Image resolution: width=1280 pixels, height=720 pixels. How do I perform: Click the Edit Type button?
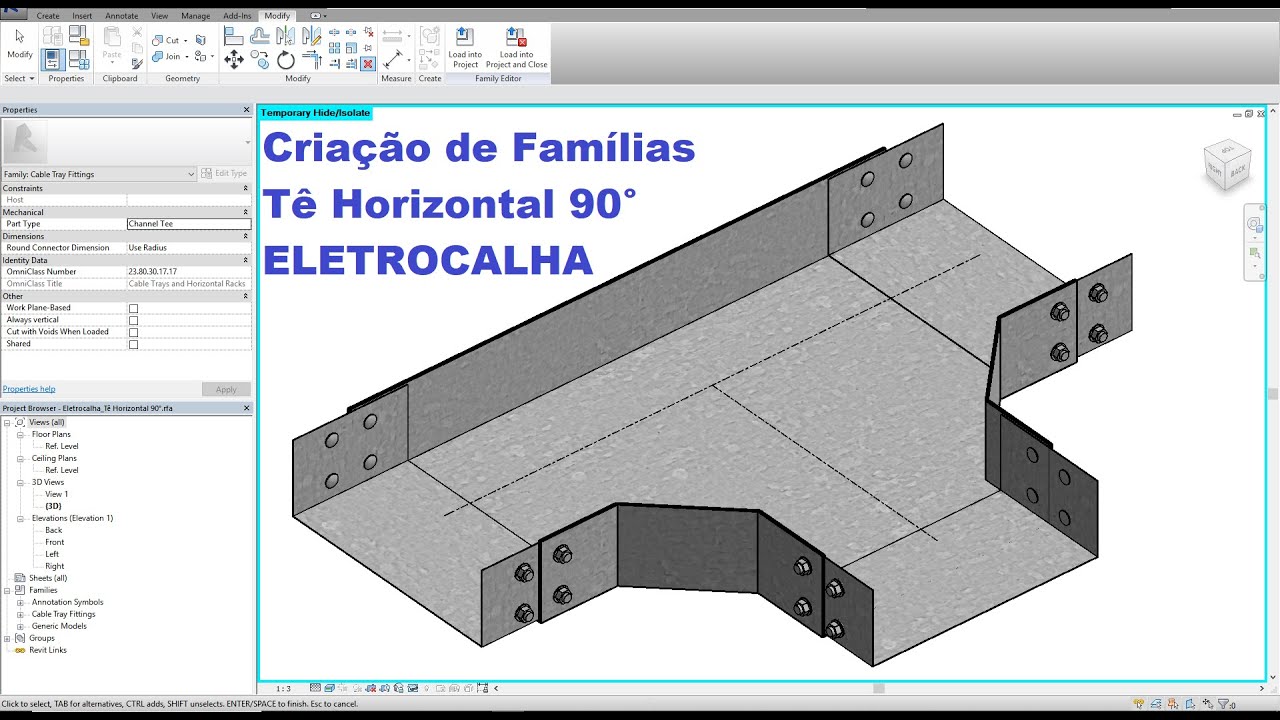(224, 174)
